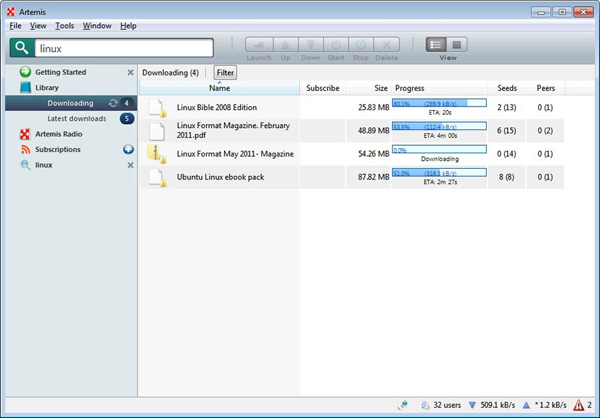This screenshot has width=600, height=418.
Task: Select Latest downloads in sidebar
Action: [x=77, y=119]
